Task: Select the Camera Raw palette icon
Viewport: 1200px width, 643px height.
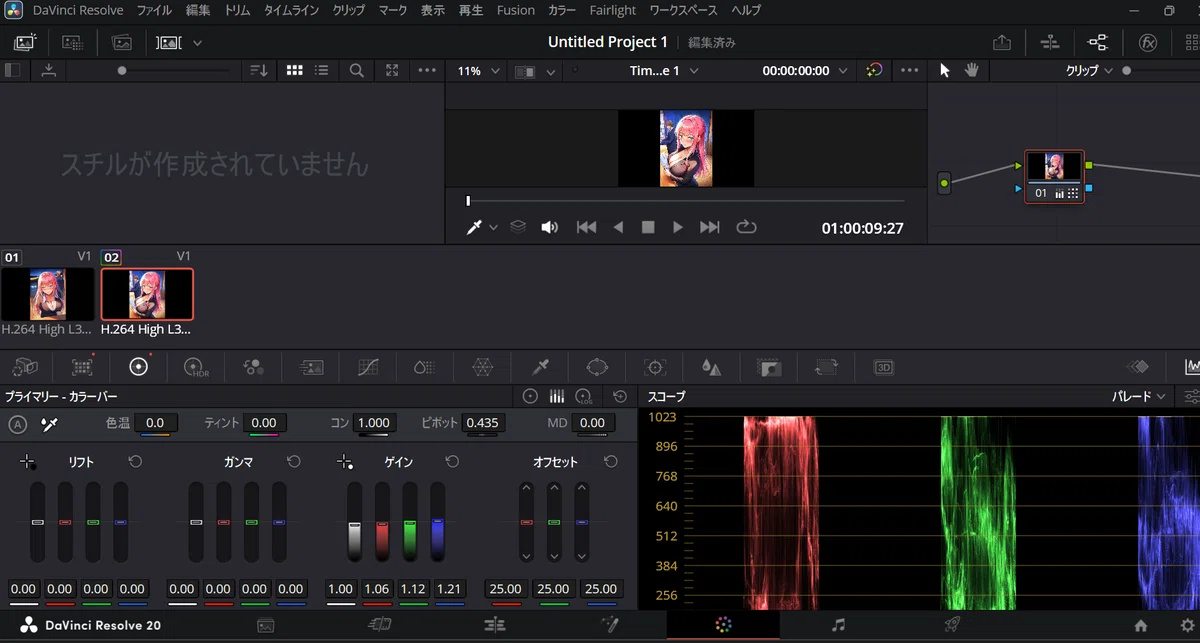Action: pyautogui.click(x=25, y=367)
